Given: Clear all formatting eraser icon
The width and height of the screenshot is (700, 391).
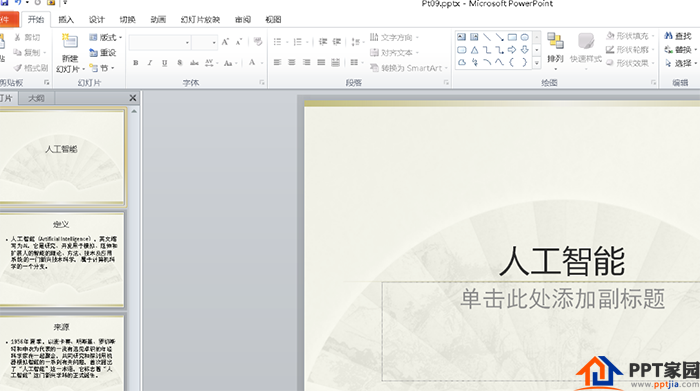Looking at the screenshot, I should pyautogui.click(x=258, y=42).
